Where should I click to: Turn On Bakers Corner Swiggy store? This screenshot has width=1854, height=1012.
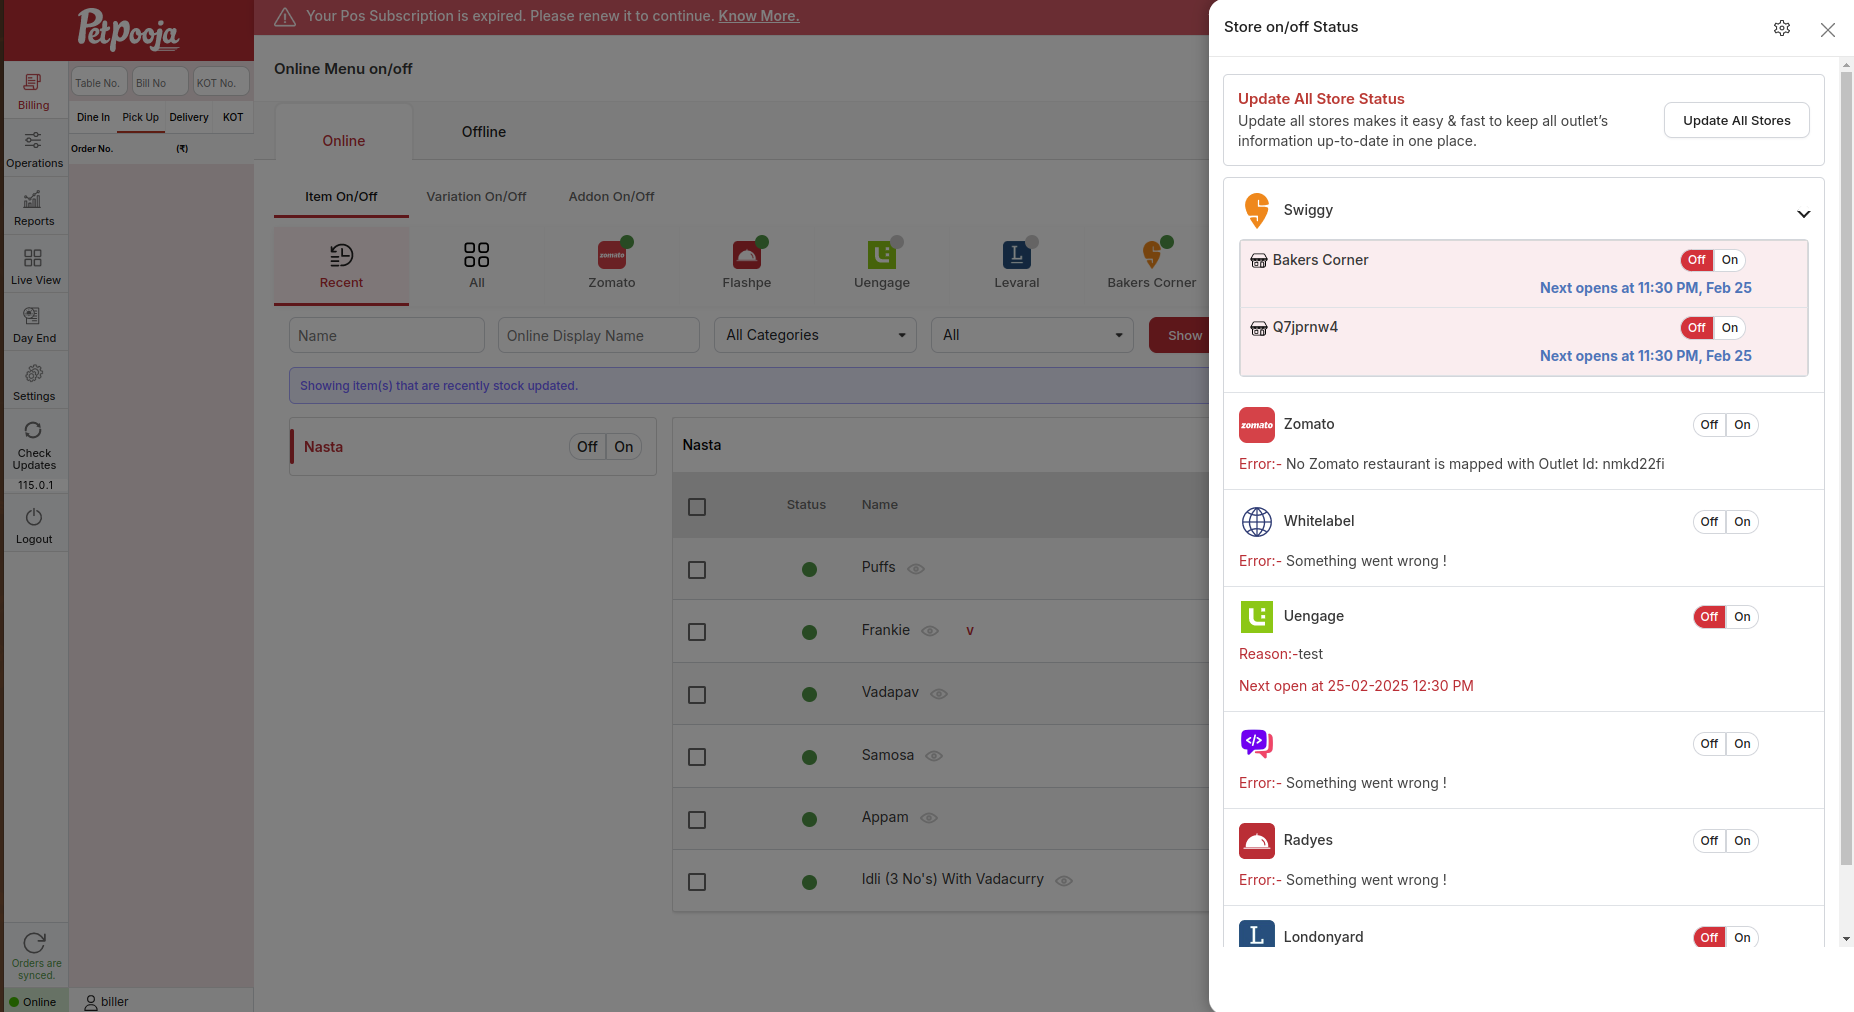pos(1730,260)
